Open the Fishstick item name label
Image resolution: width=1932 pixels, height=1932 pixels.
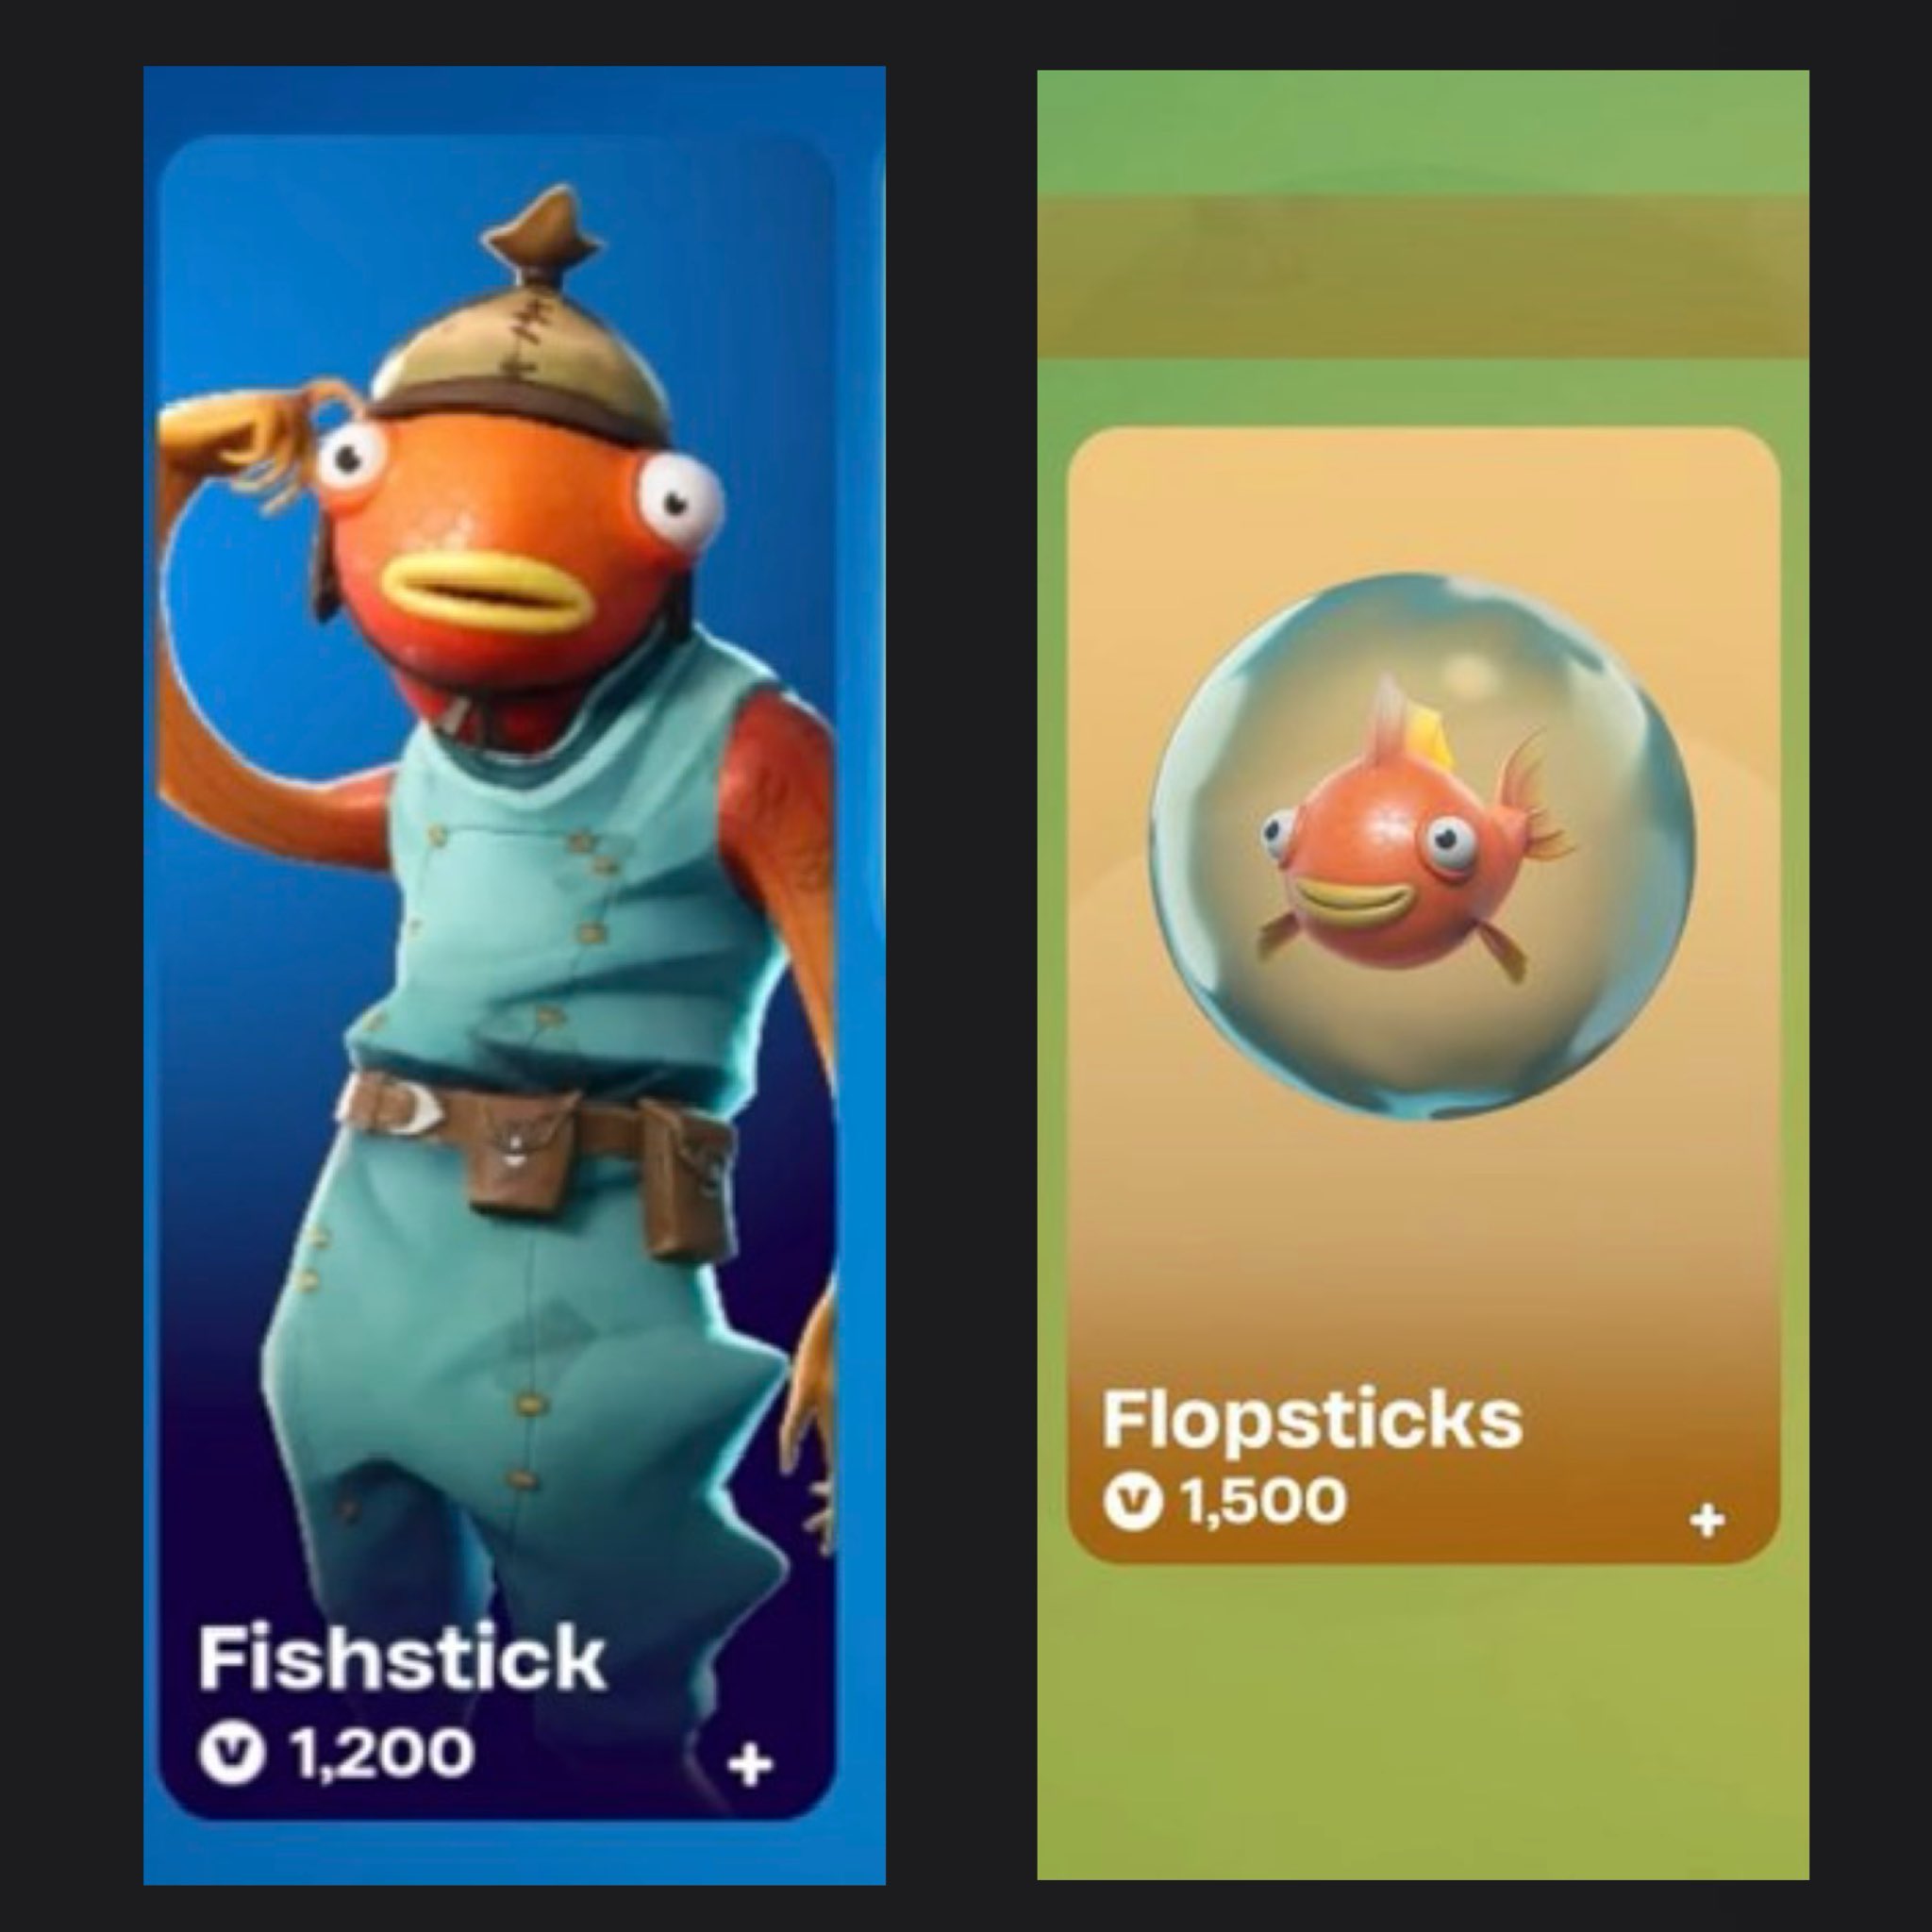pos(401,1658)
